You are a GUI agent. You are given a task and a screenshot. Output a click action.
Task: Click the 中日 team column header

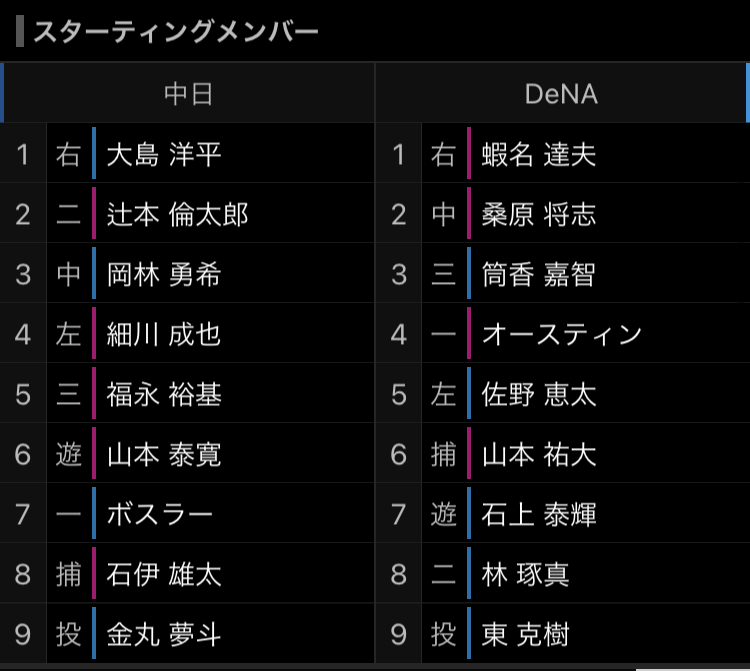coord(188,93)
